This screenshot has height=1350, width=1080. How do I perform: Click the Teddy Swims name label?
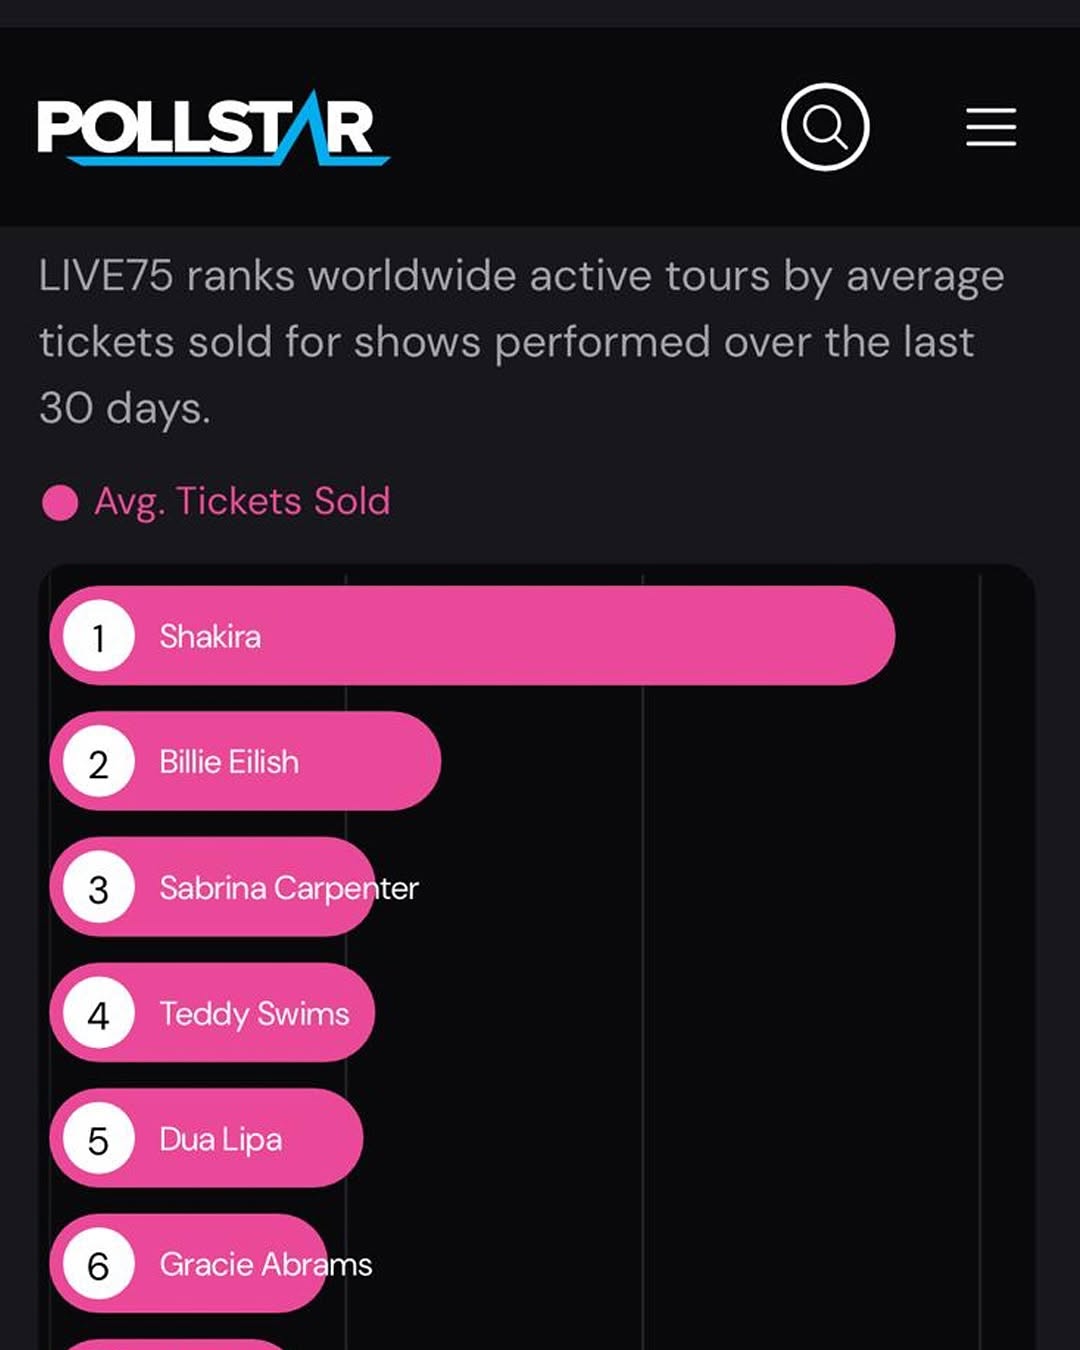click(x=254, y=1014)
